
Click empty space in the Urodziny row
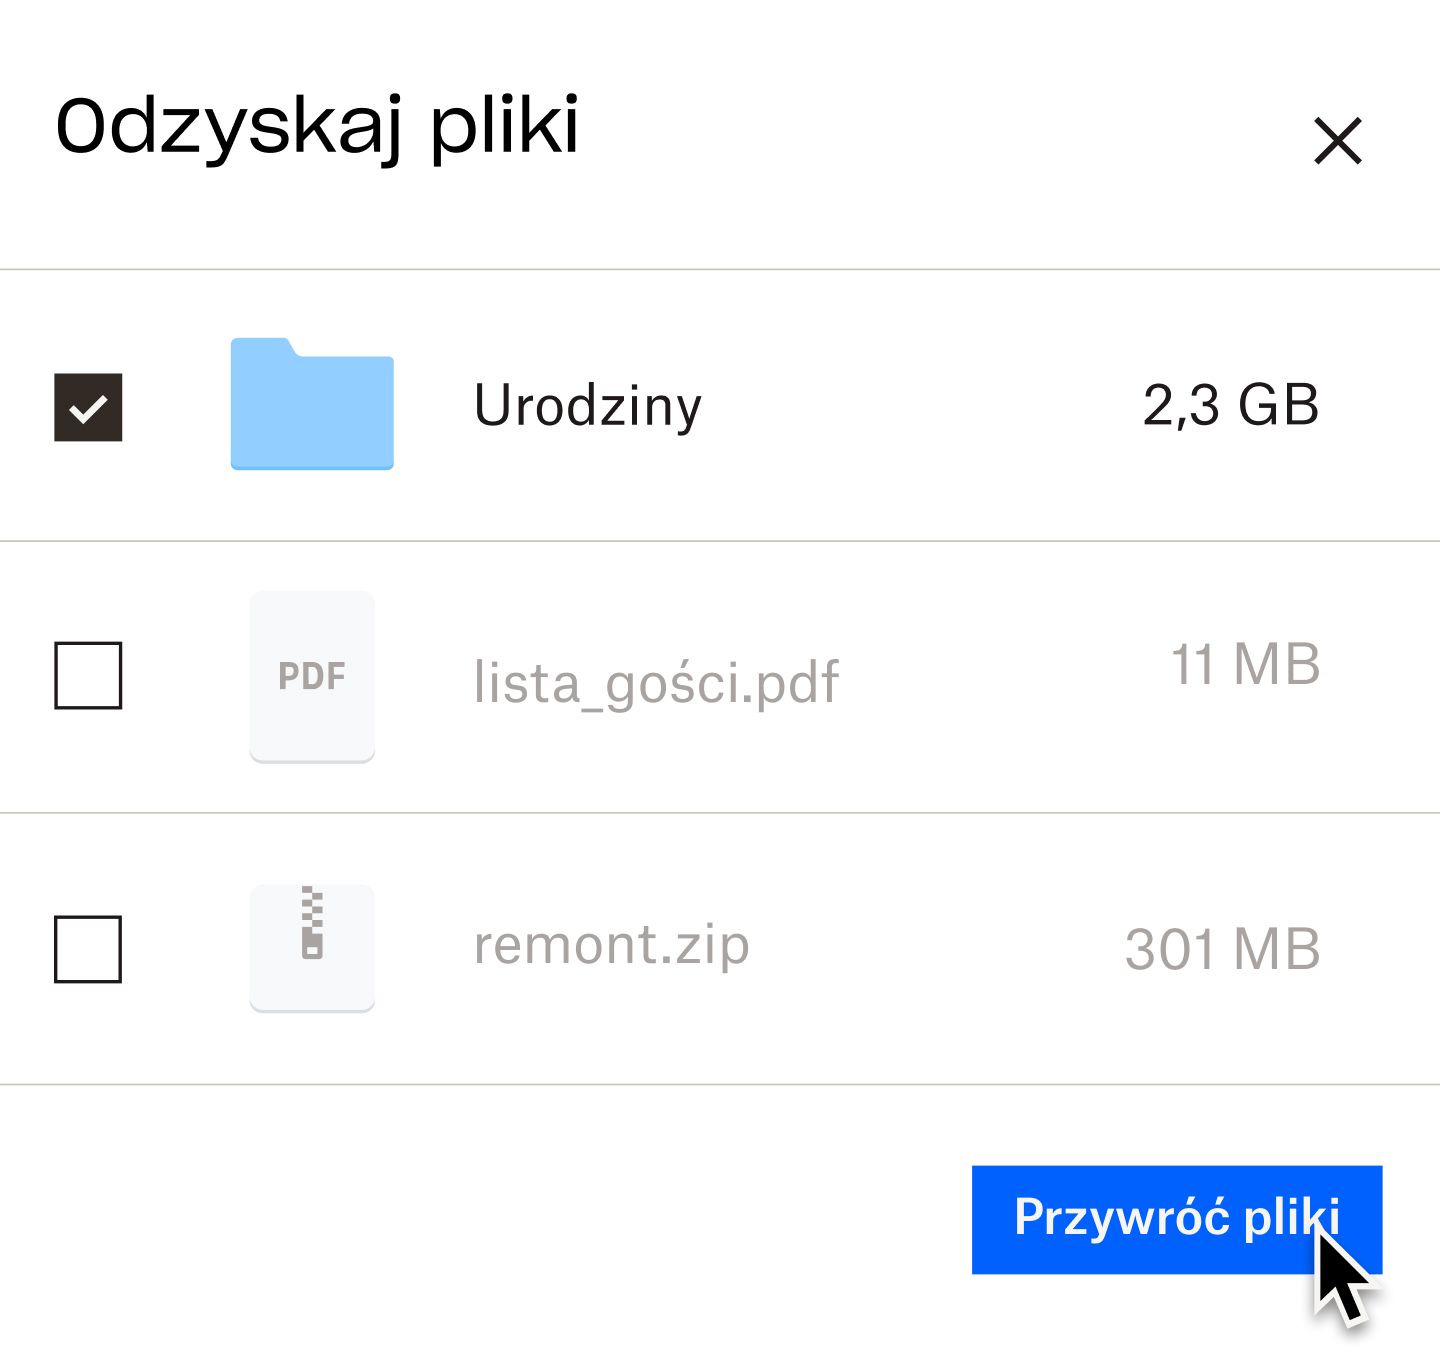click(x=920, y=406)
